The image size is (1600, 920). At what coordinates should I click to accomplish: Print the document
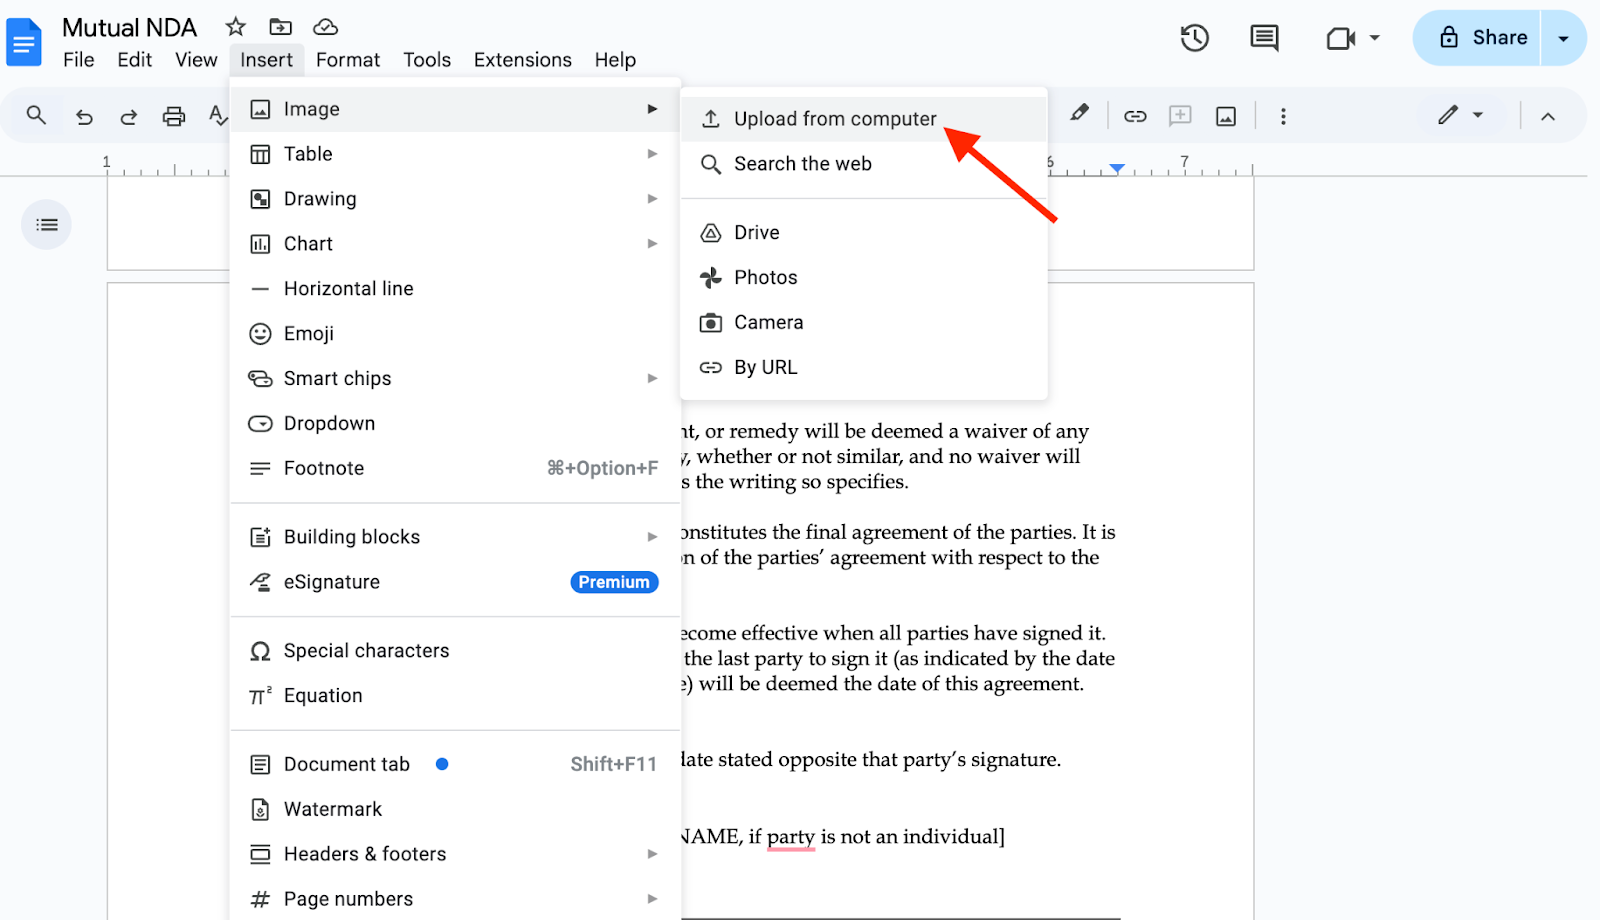pos(174,117)
